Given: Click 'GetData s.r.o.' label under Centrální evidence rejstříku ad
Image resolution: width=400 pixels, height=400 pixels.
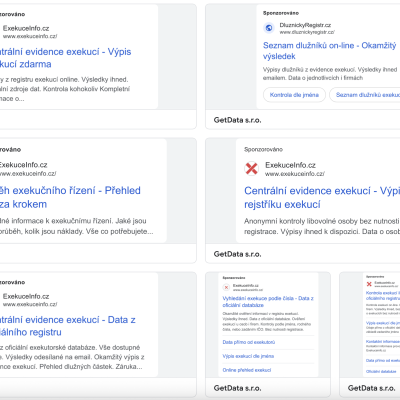Looking at the screenshot, I should 237,254.
